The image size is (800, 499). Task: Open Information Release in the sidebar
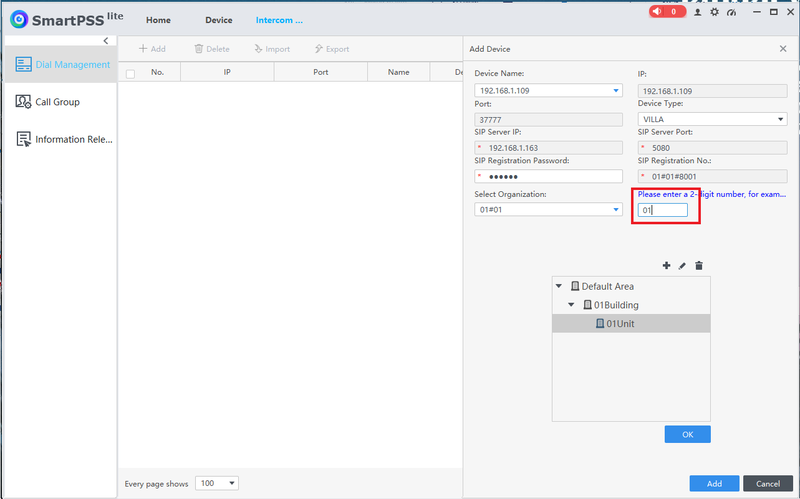tap(61, 139)
